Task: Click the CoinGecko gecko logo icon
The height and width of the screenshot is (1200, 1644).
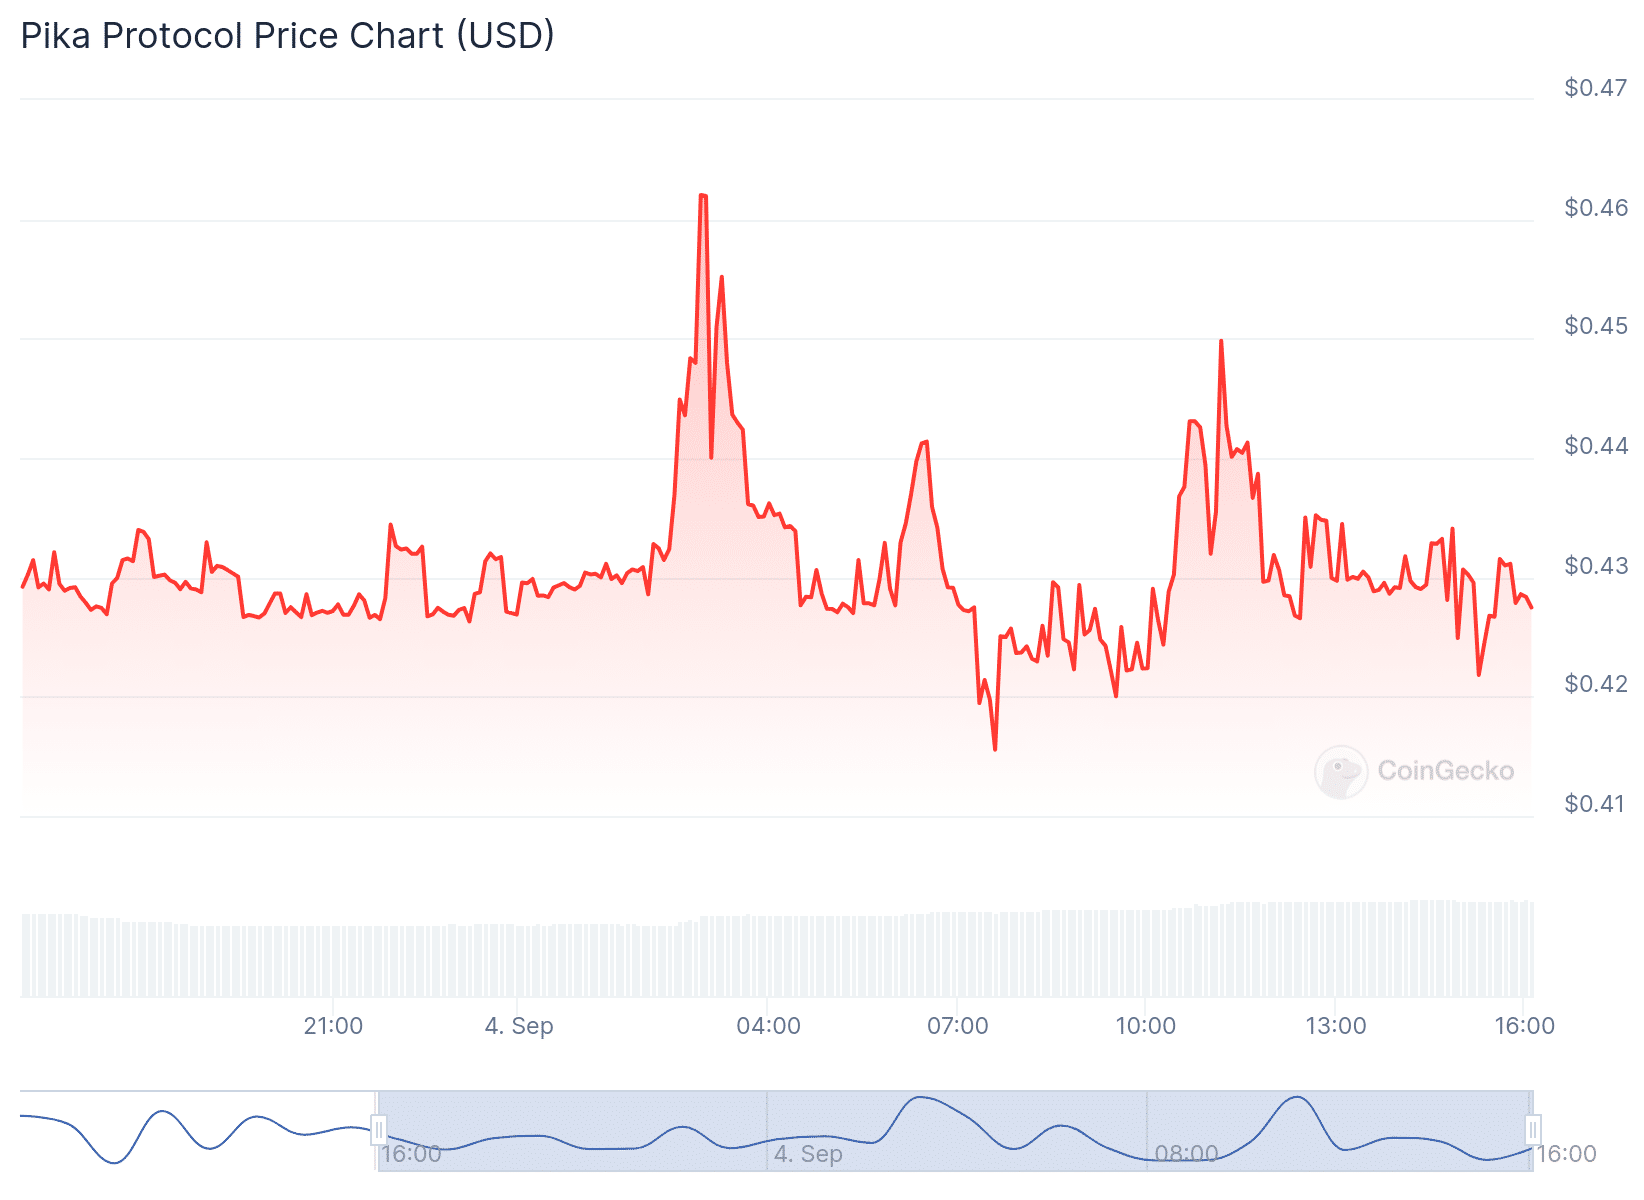Action: click(1340, 771)
